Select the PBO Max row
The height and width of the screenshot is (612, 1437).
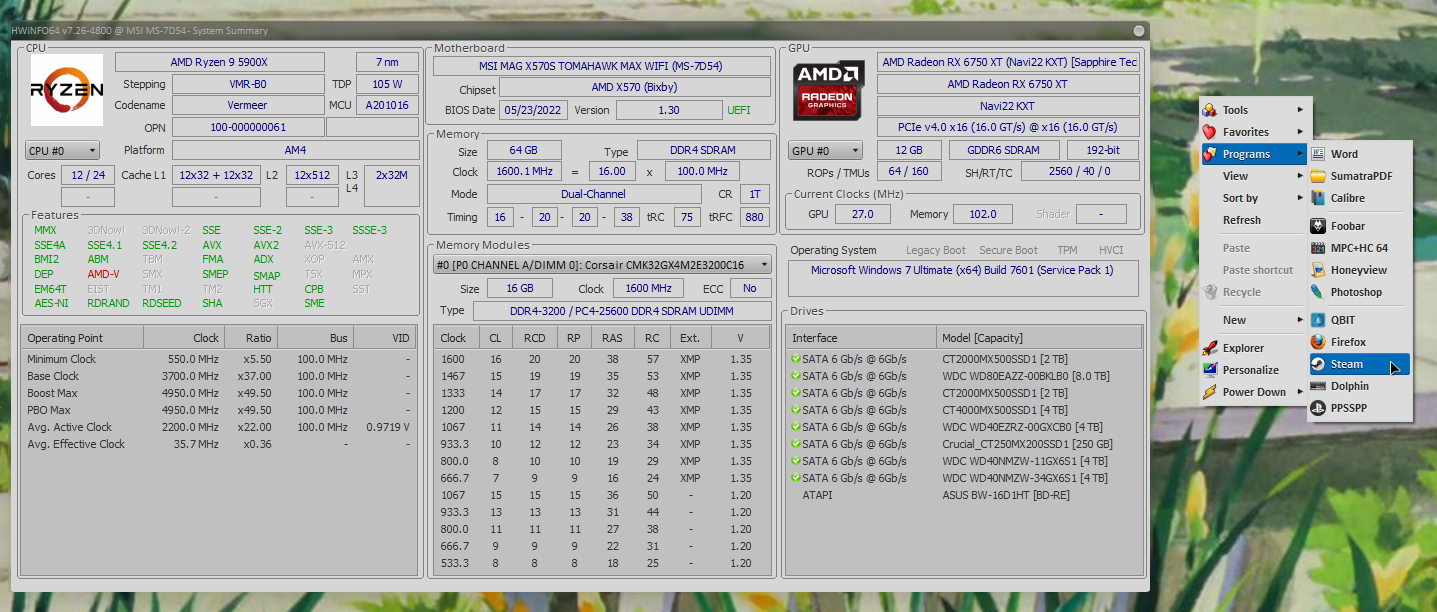[219, 410]
